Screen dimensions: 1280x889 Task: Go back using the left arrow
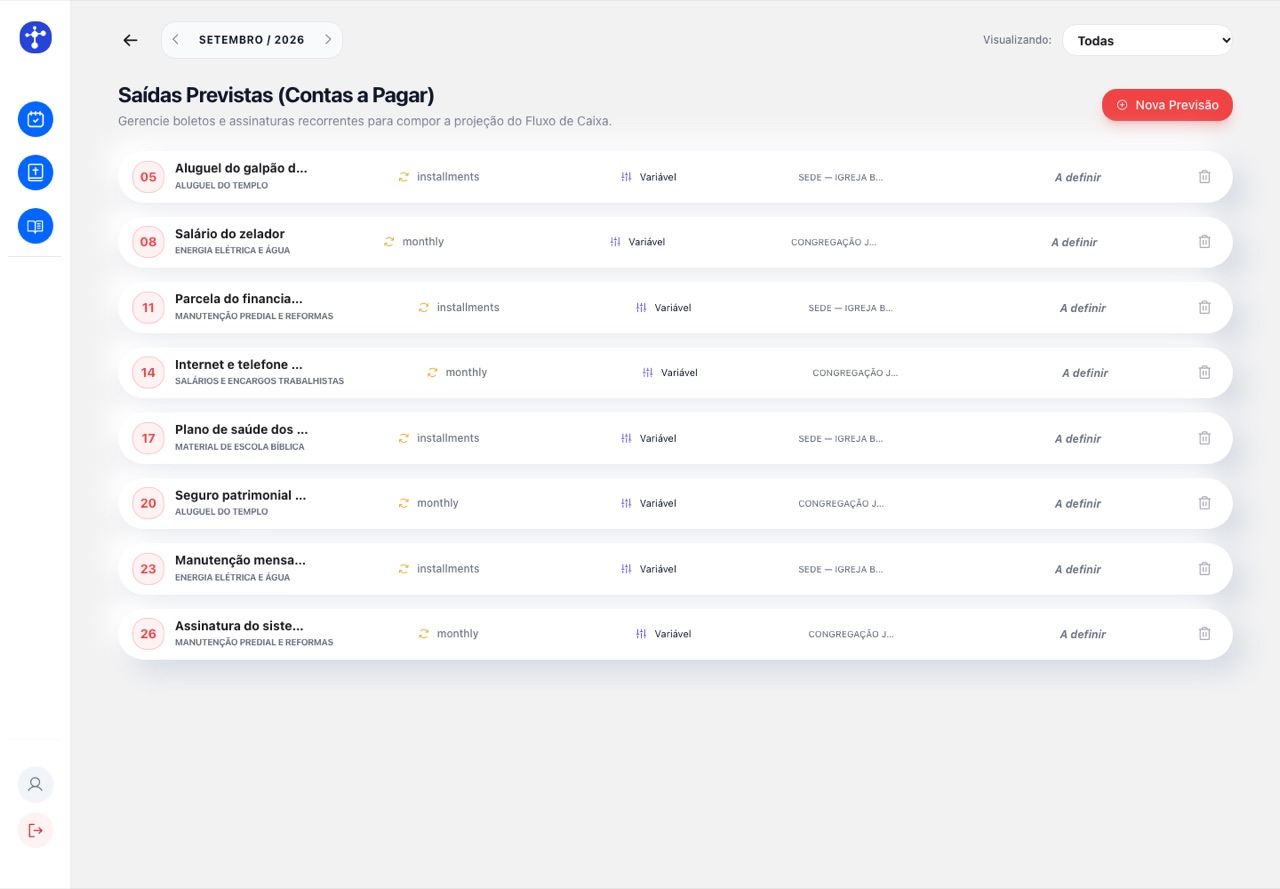coord(130,40)
